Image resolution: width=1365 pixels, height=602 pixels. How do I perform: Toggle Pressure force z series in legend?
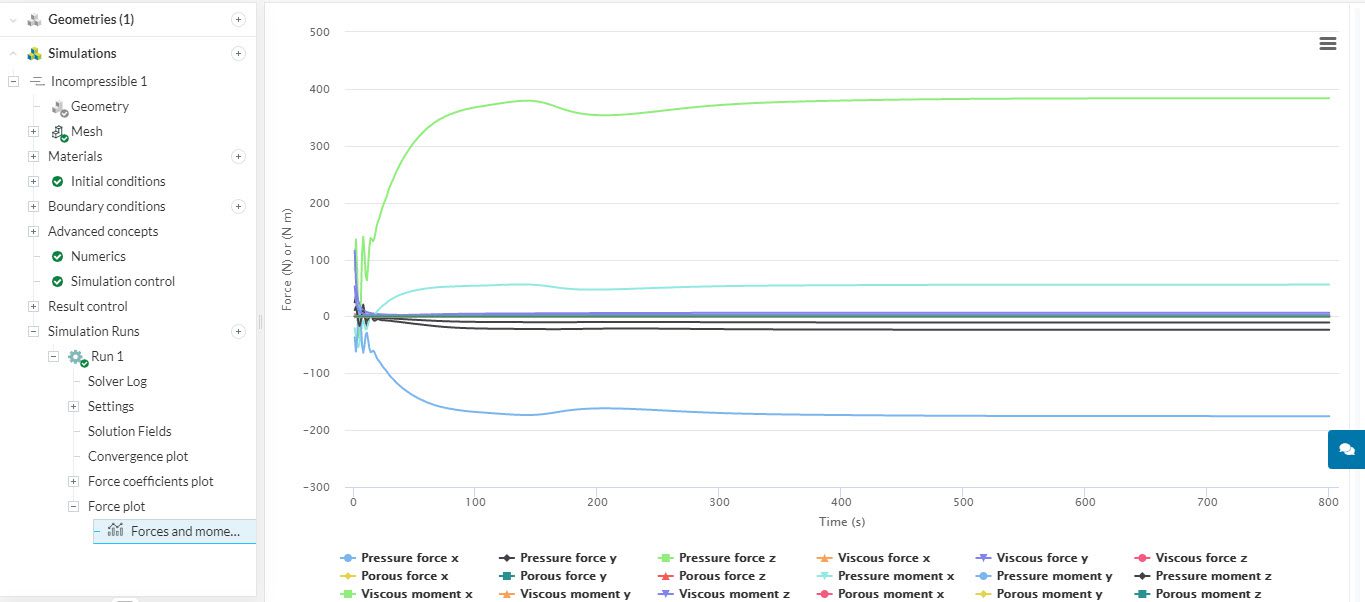pos(726,558)
